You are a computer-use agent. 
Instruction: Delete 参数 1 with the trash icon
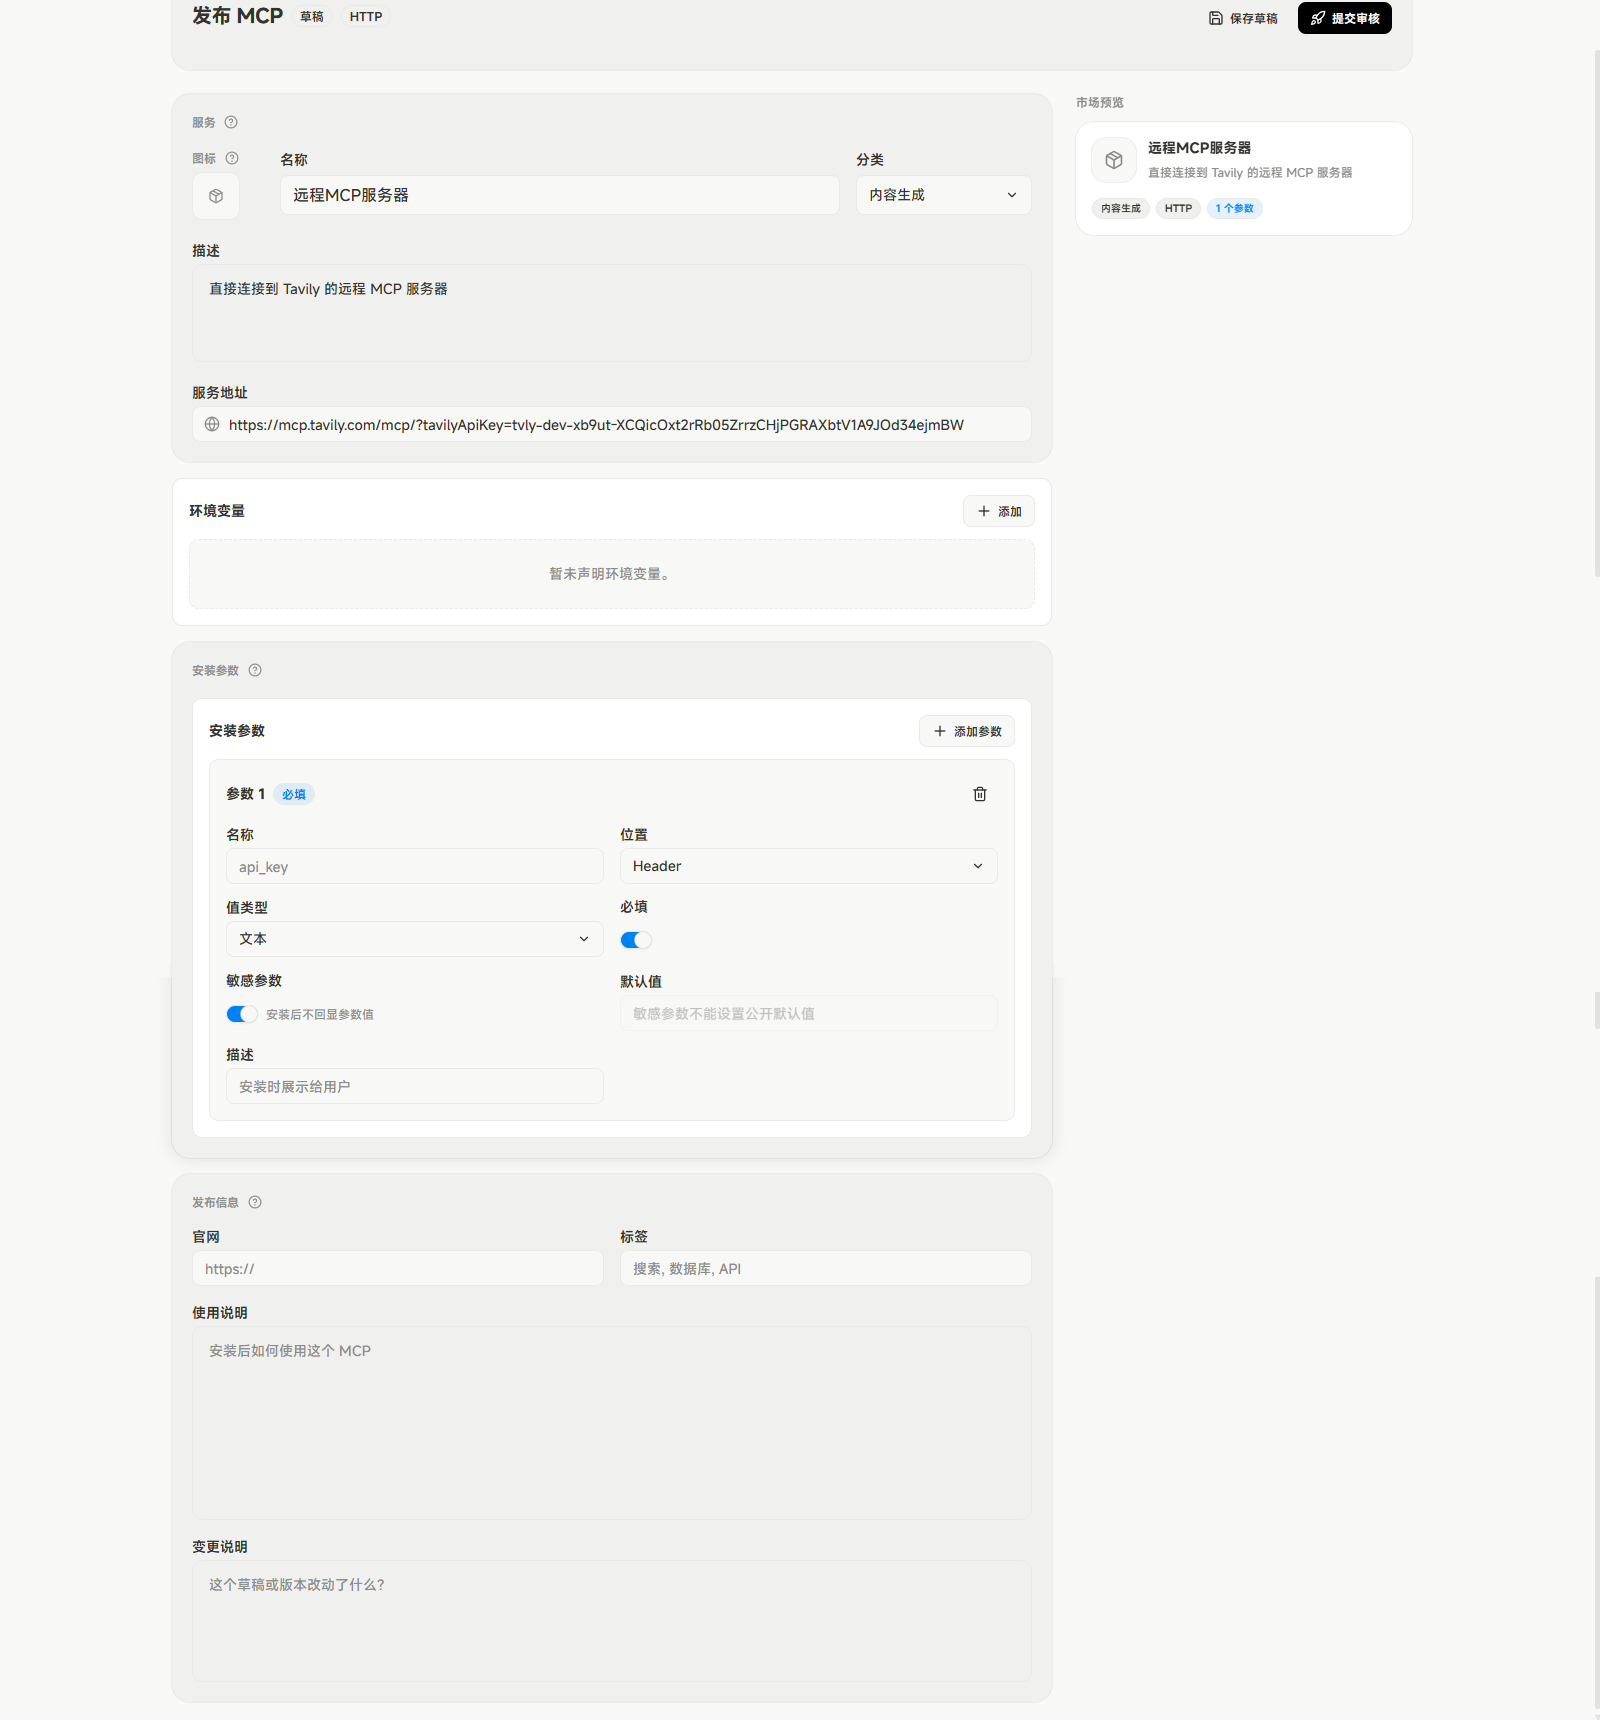point(980,794)
